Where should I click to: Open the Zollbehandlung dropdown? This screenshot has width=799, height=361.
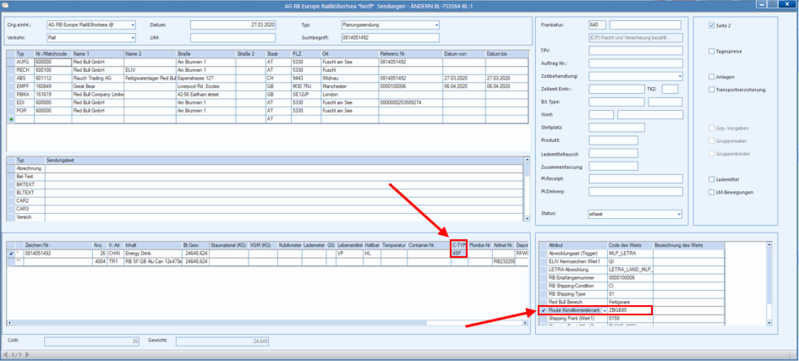pos(680,76)
